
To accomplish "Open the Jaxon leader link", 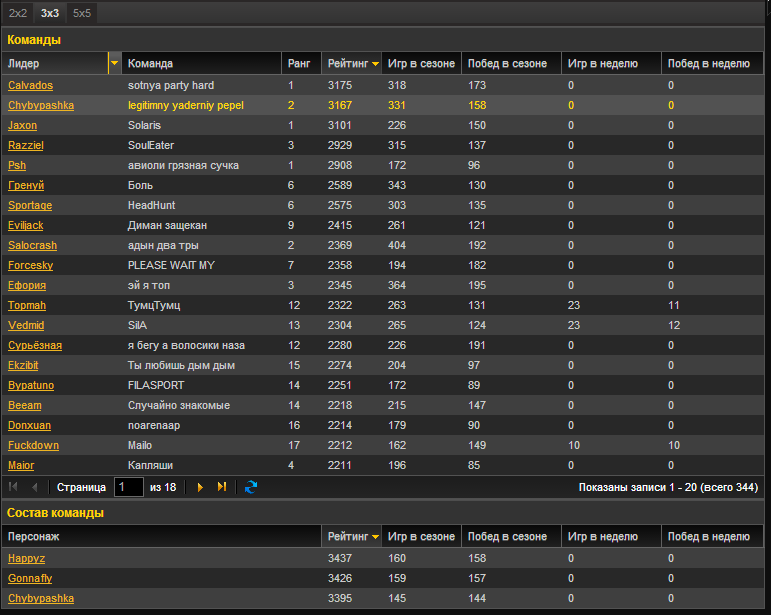I will click(x=22, y=125).
